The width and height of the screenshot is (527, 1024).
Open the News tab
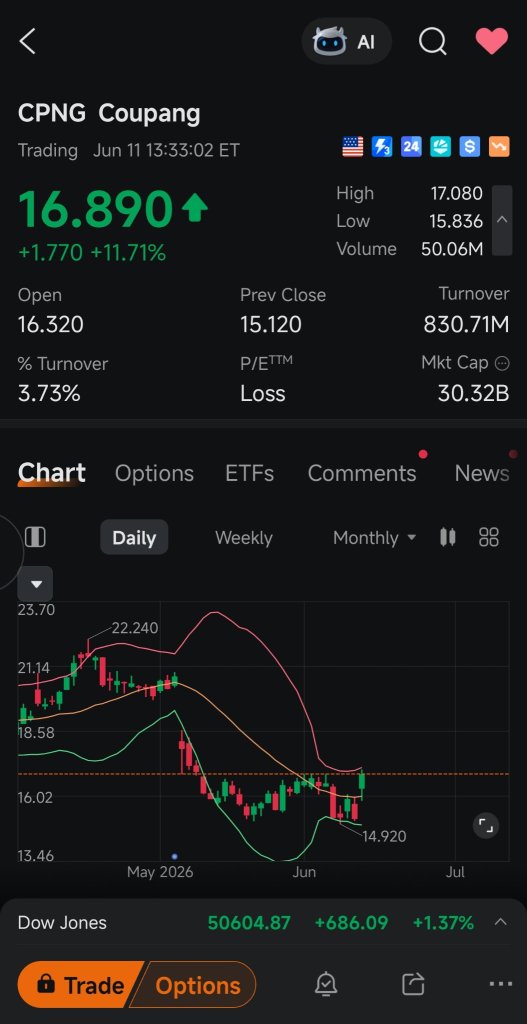tap(482, 473)
